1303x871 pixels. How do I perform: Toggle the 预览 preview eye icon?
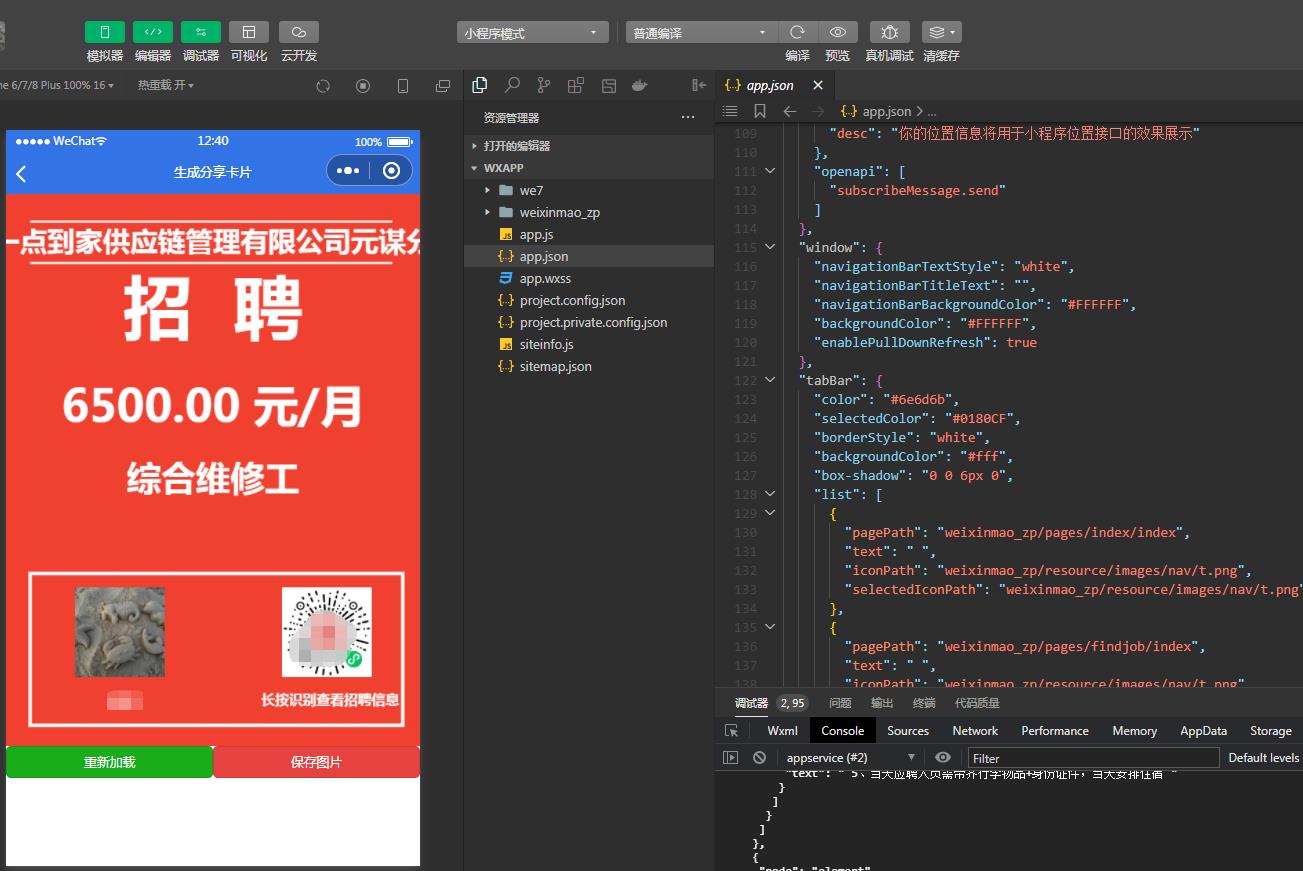click(x=838, y=31)
